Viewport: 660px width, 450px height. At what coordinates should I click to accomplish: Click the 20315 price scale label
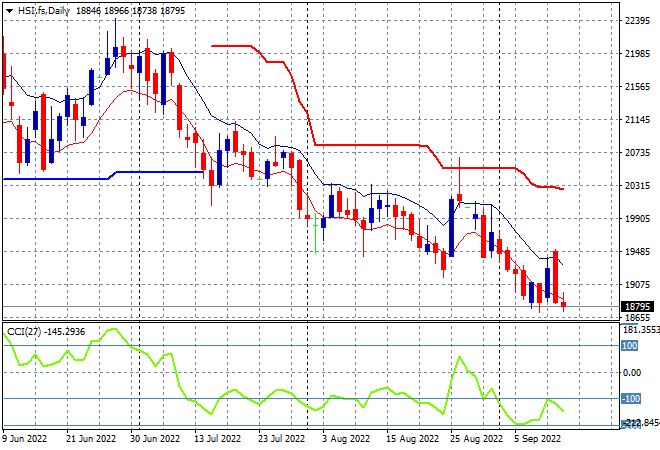pos(638,186)
